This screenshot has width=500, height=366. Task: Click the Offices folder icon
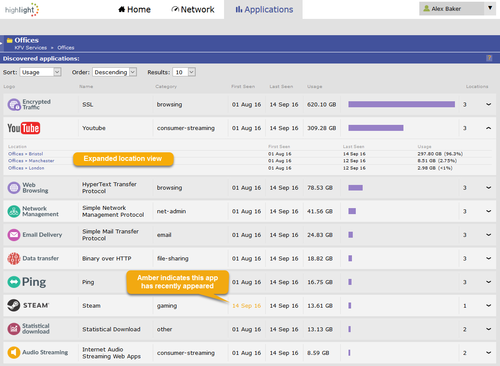point(10,40)
